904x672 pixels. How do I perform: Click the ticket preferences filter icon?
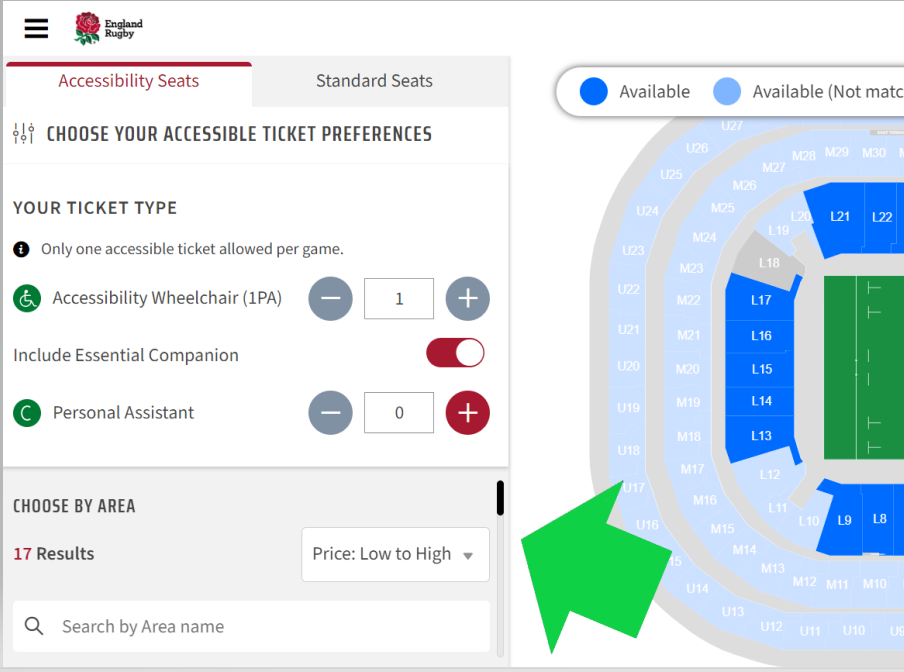pos(24,134)
